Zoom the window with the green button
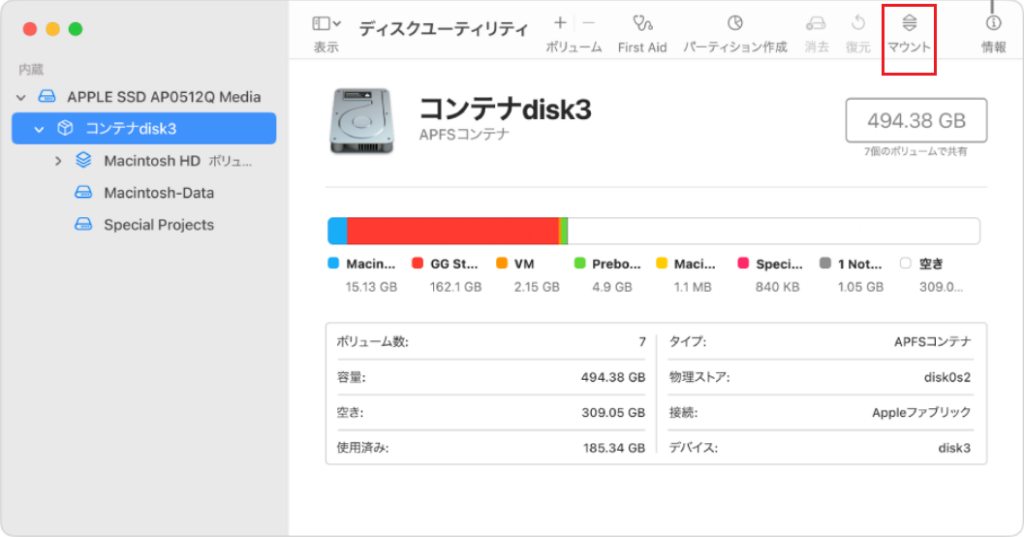Viewport: 1024px width, 537px height. click(x=76, y=29)
